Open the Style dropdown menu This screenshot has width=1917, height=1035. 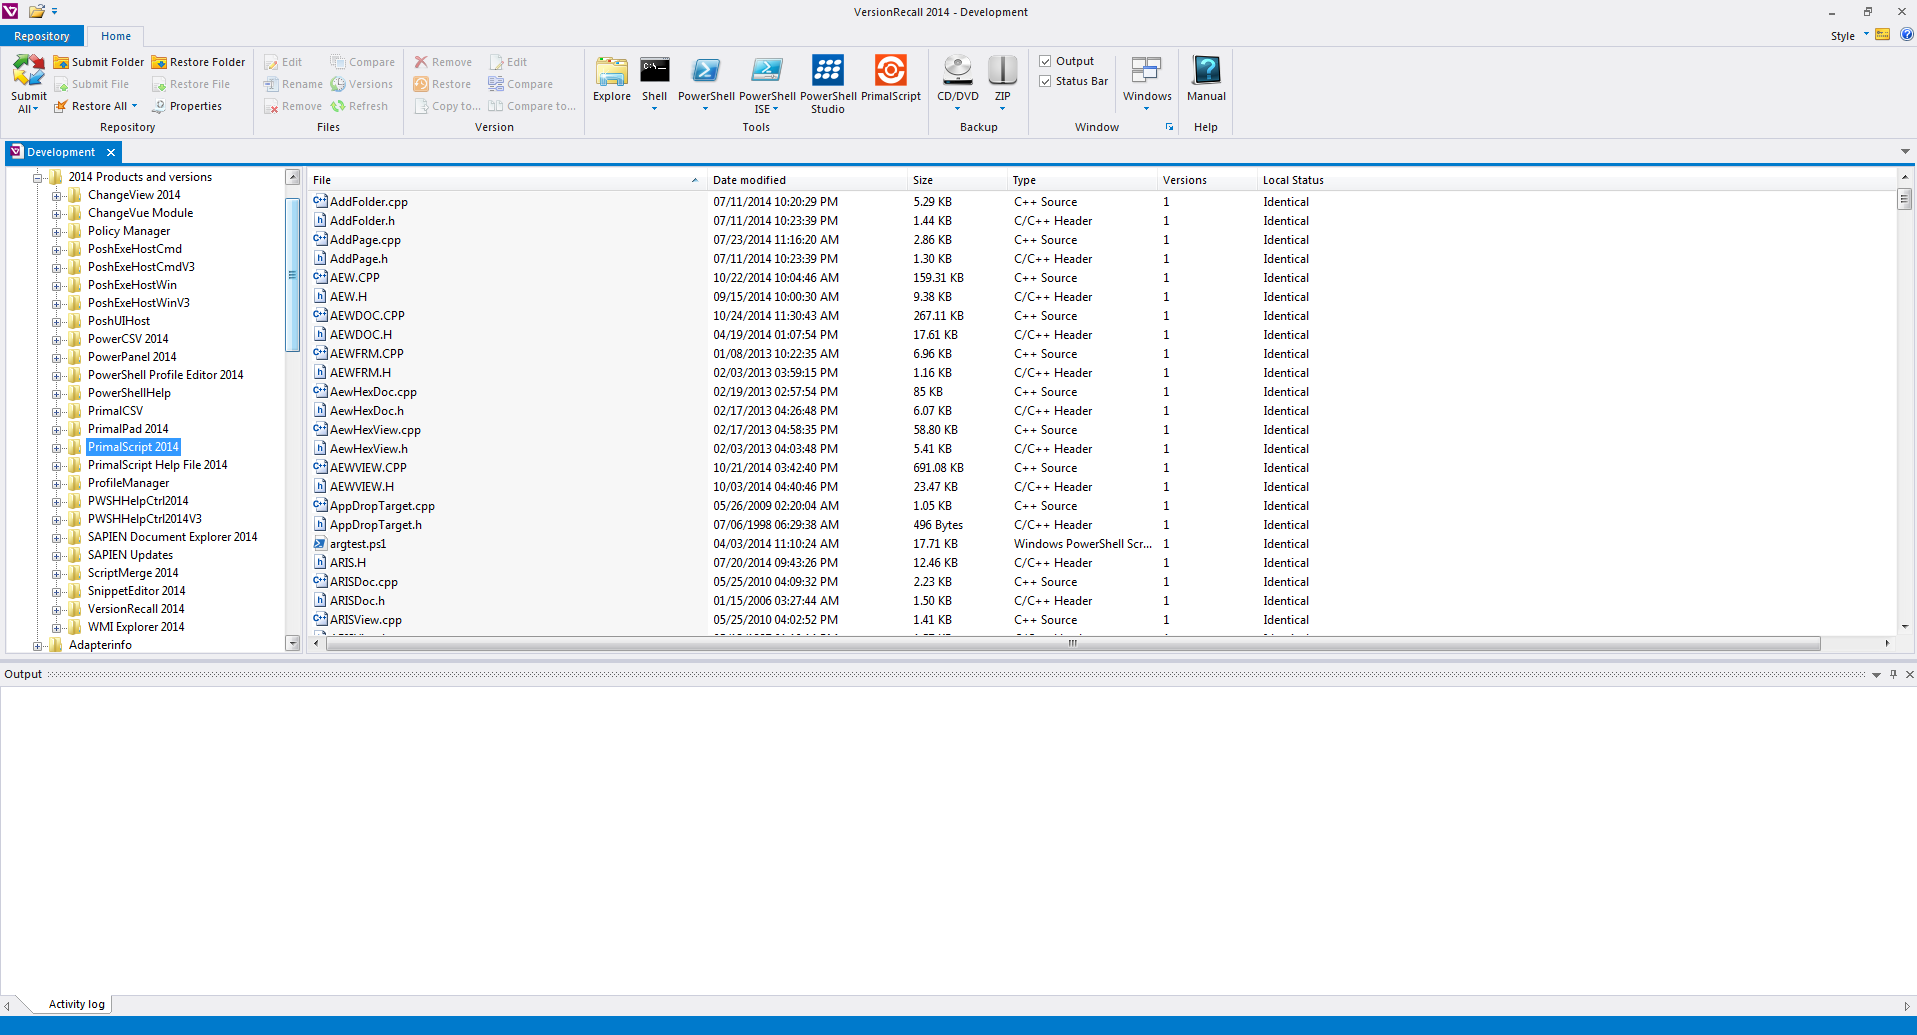[1849, 36]
